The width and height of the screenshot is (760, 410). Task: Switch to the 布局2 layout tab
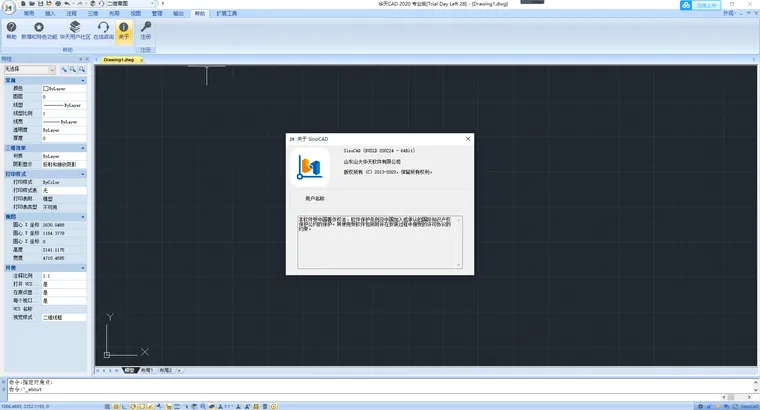[166, 370]
